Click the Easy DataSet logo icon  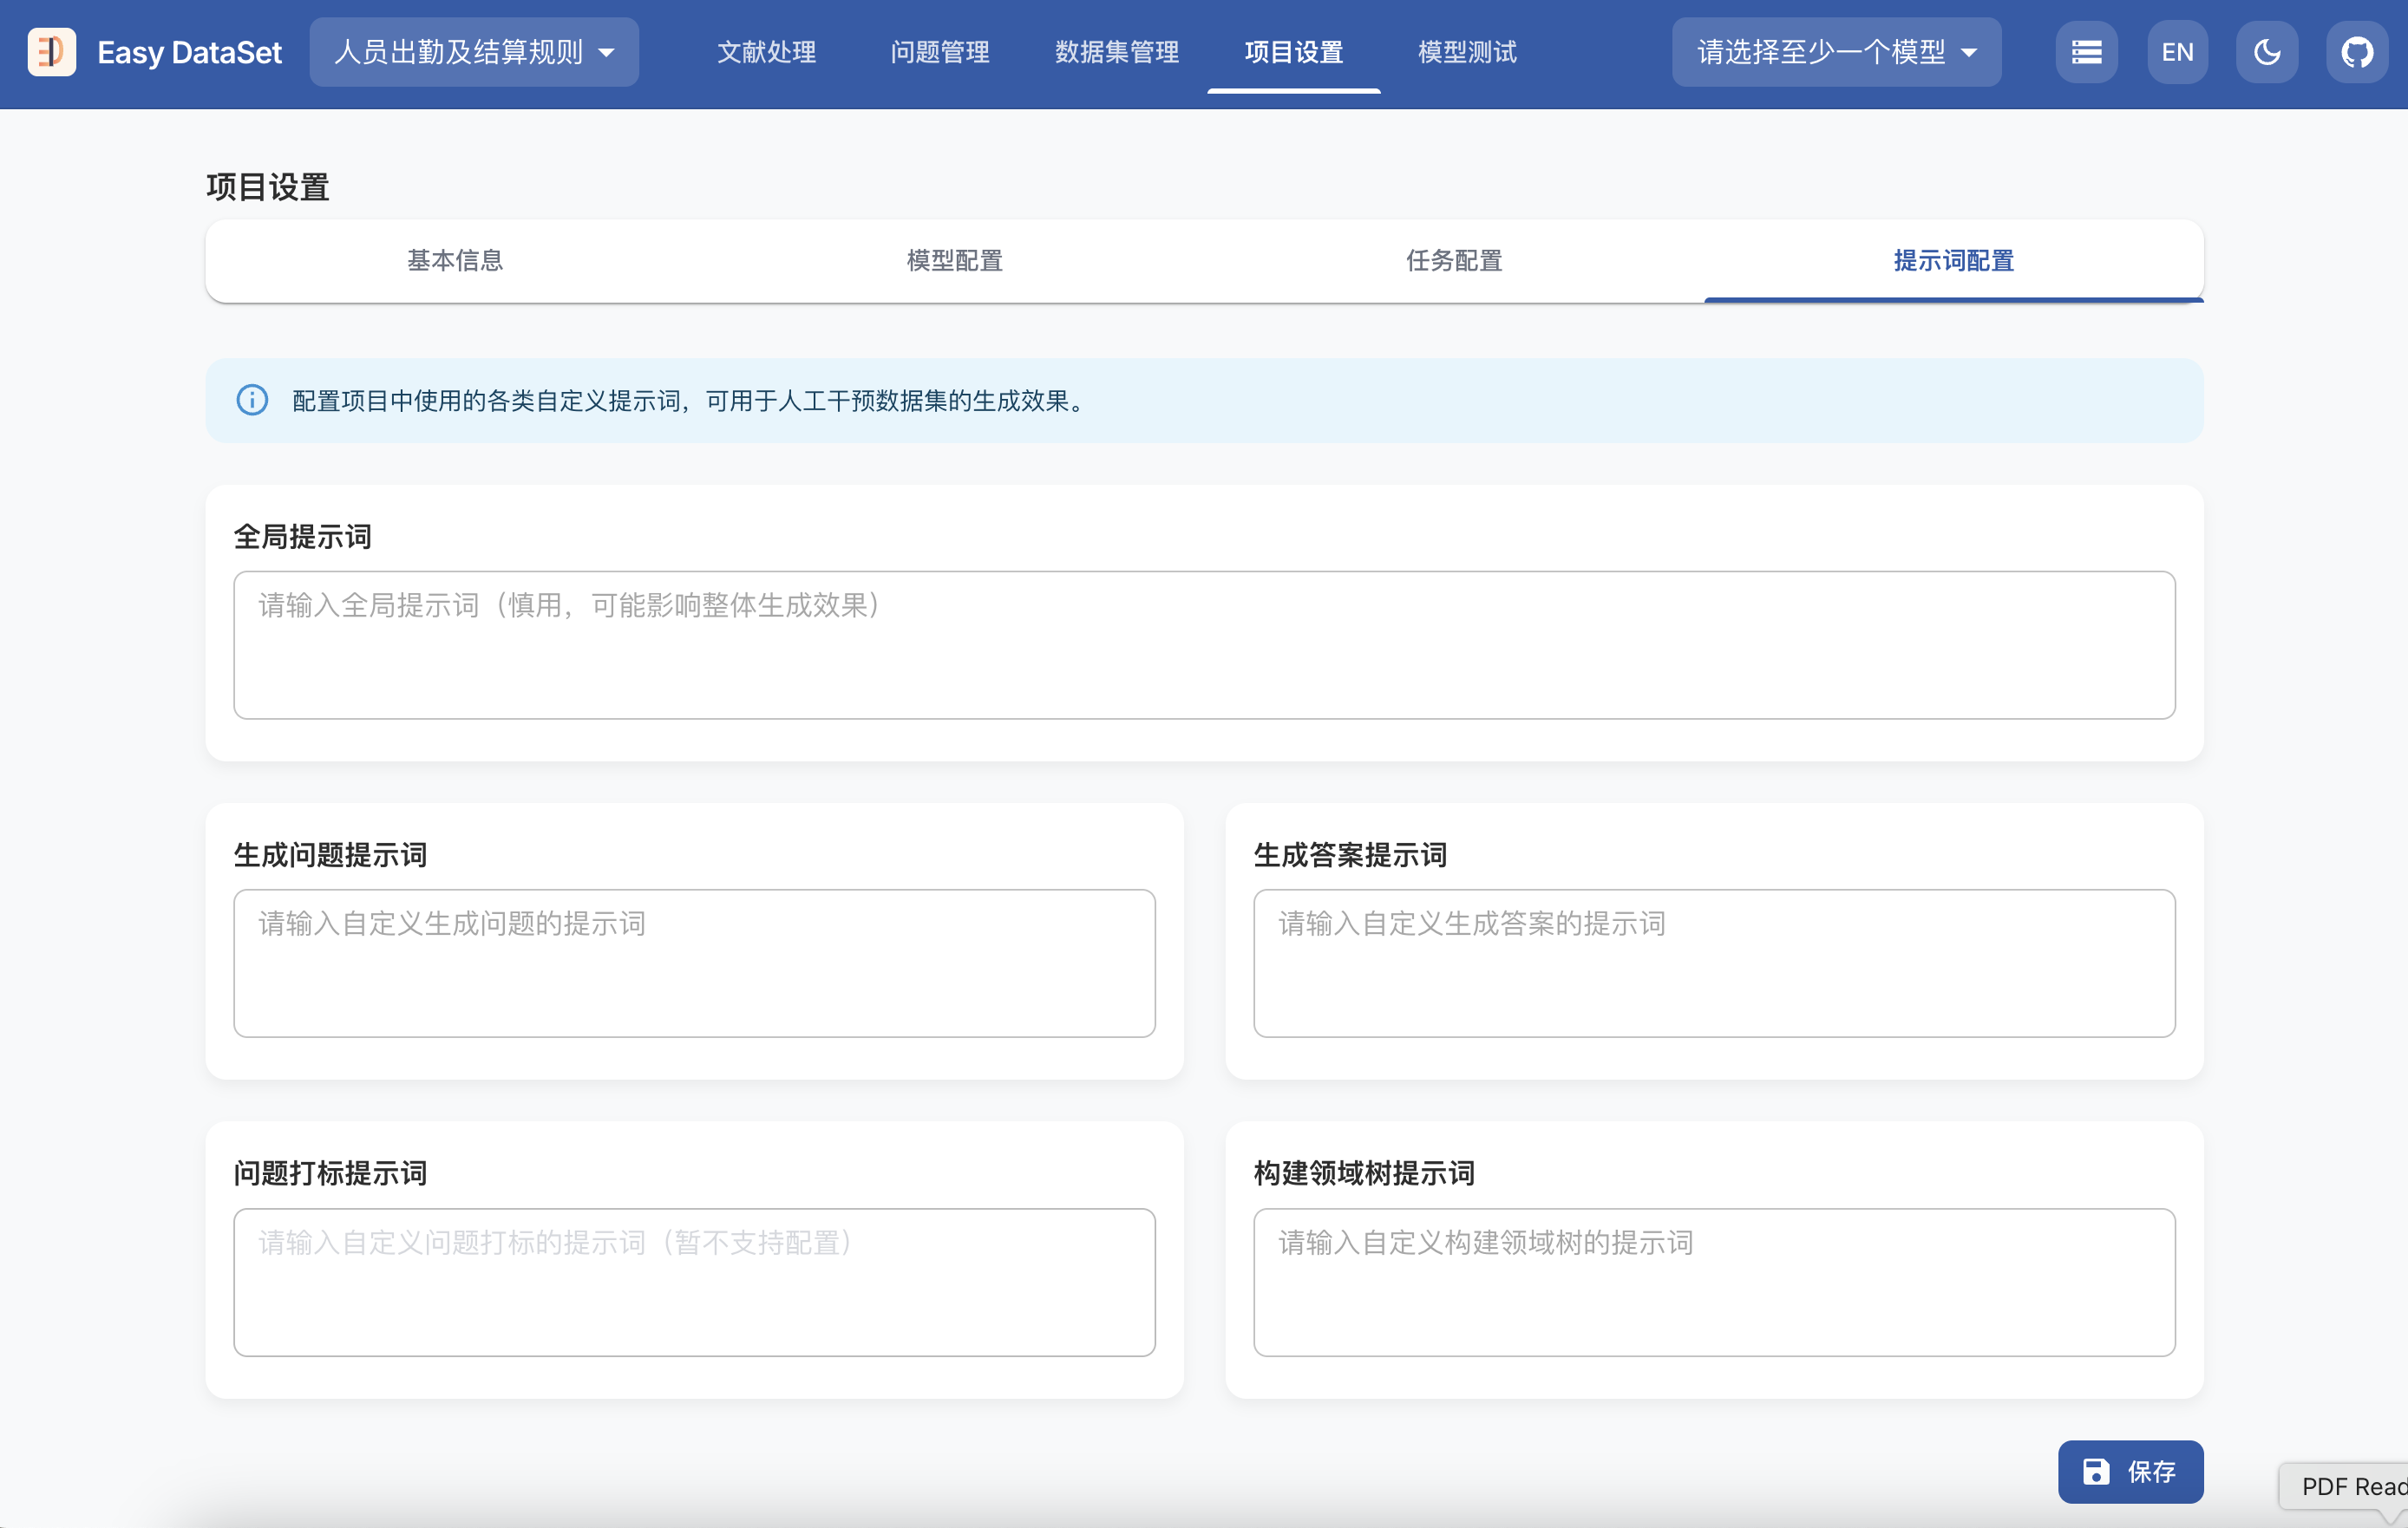[52, 52]
